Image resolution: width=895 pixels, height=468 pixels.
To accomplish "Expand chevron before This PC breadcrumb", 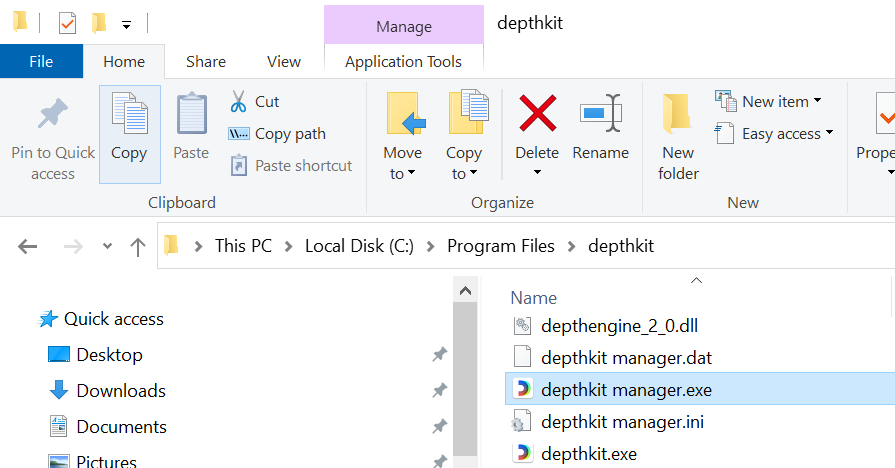I will click(198, 246).
